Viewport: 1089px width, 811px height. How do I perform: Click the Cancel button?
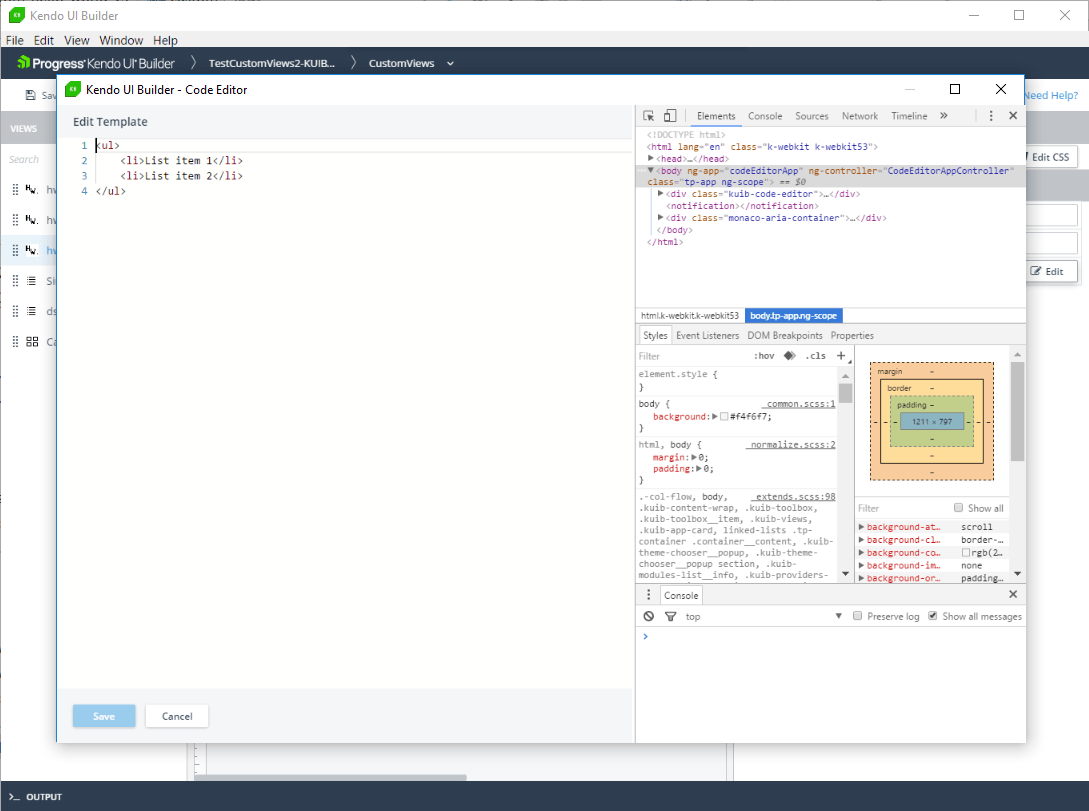tap(176, 716)
